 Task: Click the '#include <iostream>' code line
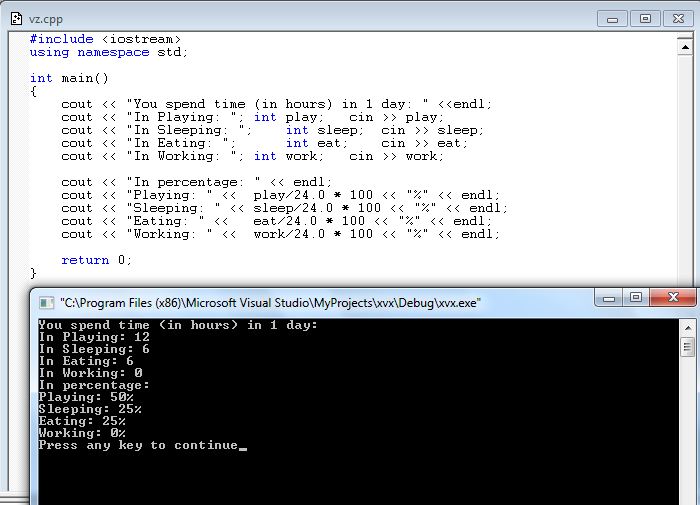point(105,39)
